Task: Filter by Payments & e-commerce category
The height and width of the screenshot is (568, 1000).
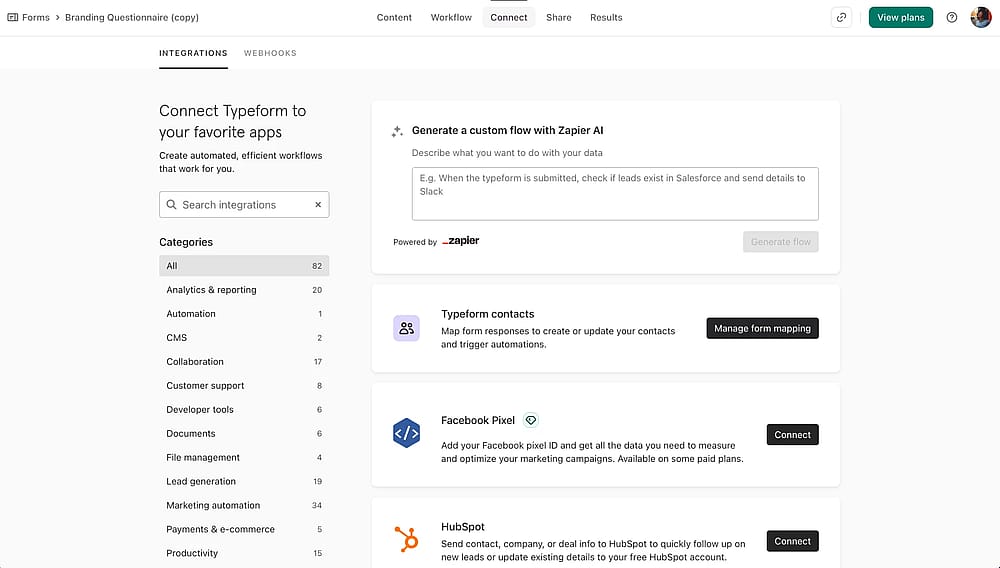Action: point(244,529)
